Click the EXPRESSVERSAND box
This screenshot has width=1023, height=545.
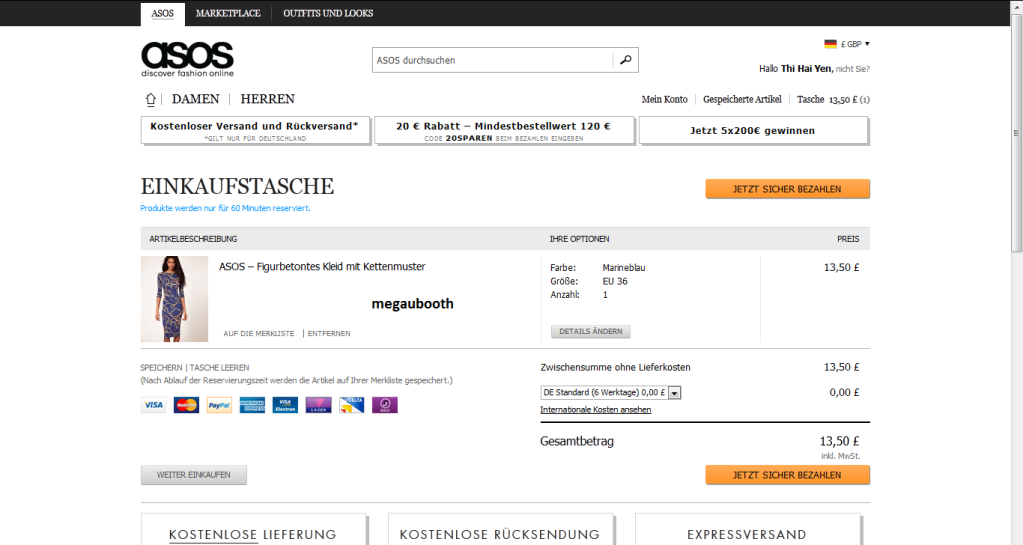click(747, 529)
